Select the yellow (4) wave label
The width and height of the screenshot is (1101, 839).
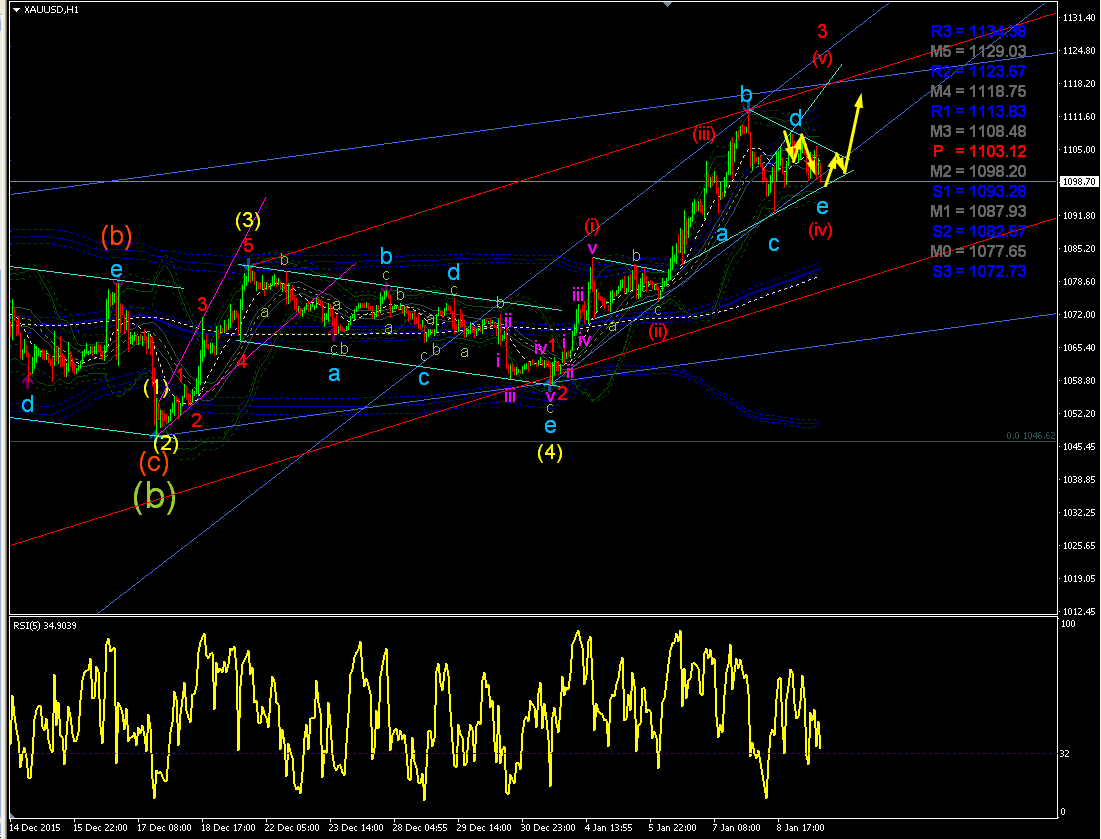click(550, 453)
